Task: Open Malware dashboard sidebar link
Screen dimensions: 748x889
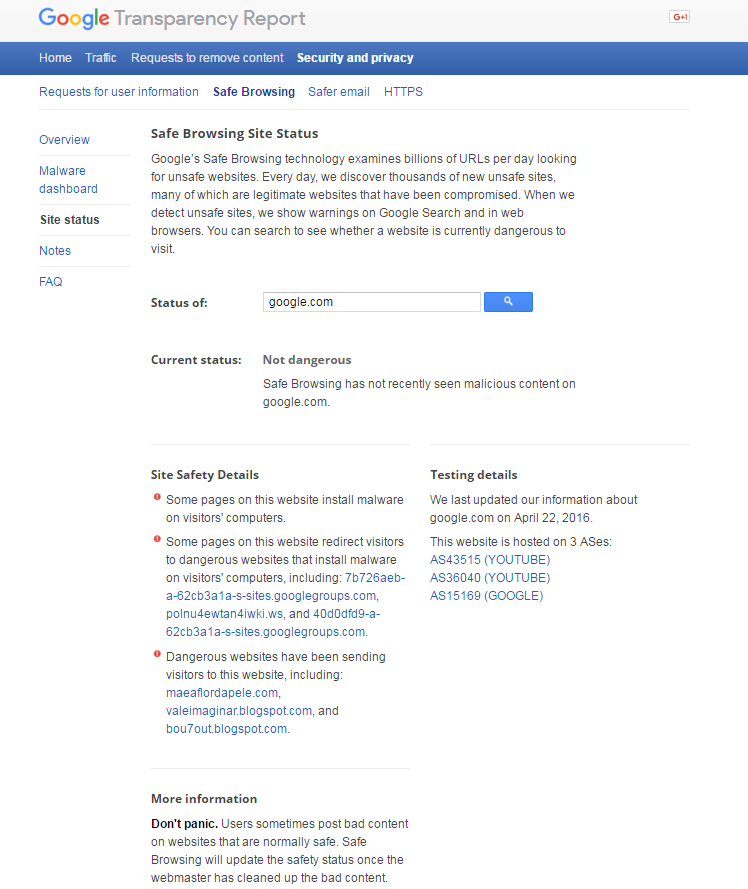Action: (x=68, y=180)
